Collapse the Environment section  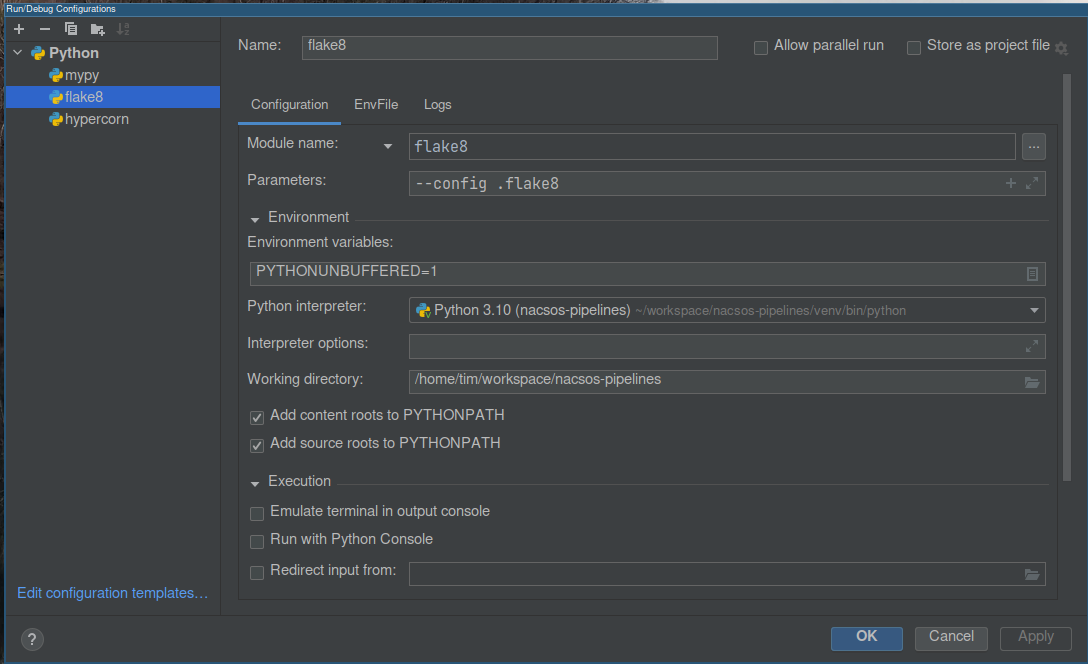click(x=256, y=218)
